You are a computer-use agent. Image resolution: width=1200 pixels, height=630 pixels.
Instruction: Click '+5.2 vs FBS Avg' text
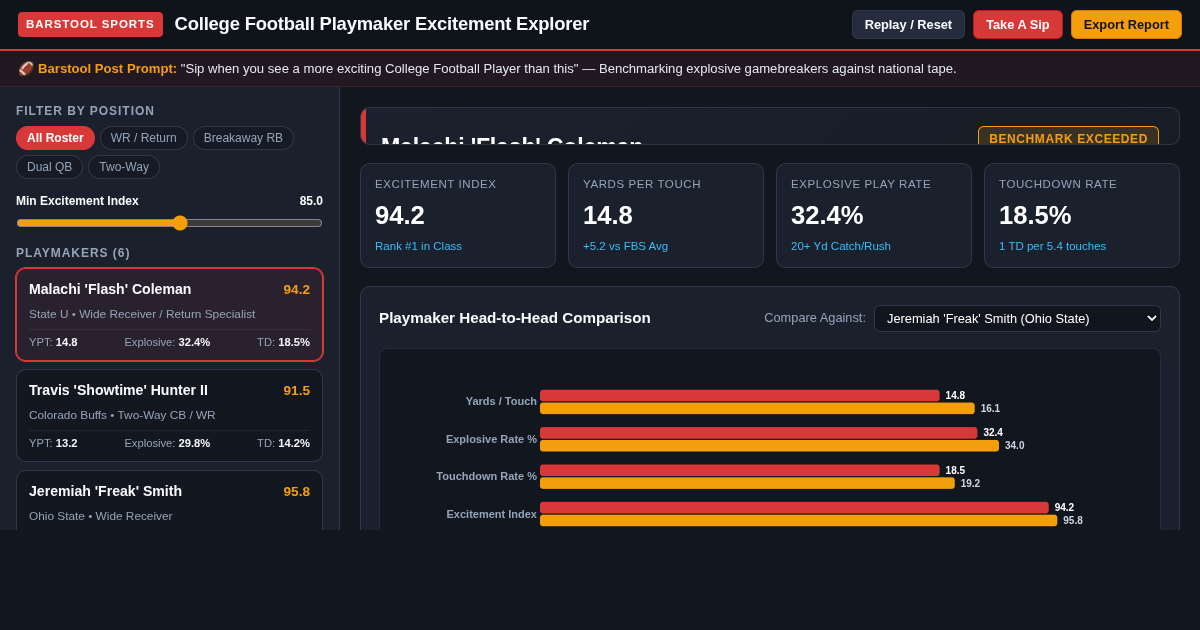pos(625,246)
